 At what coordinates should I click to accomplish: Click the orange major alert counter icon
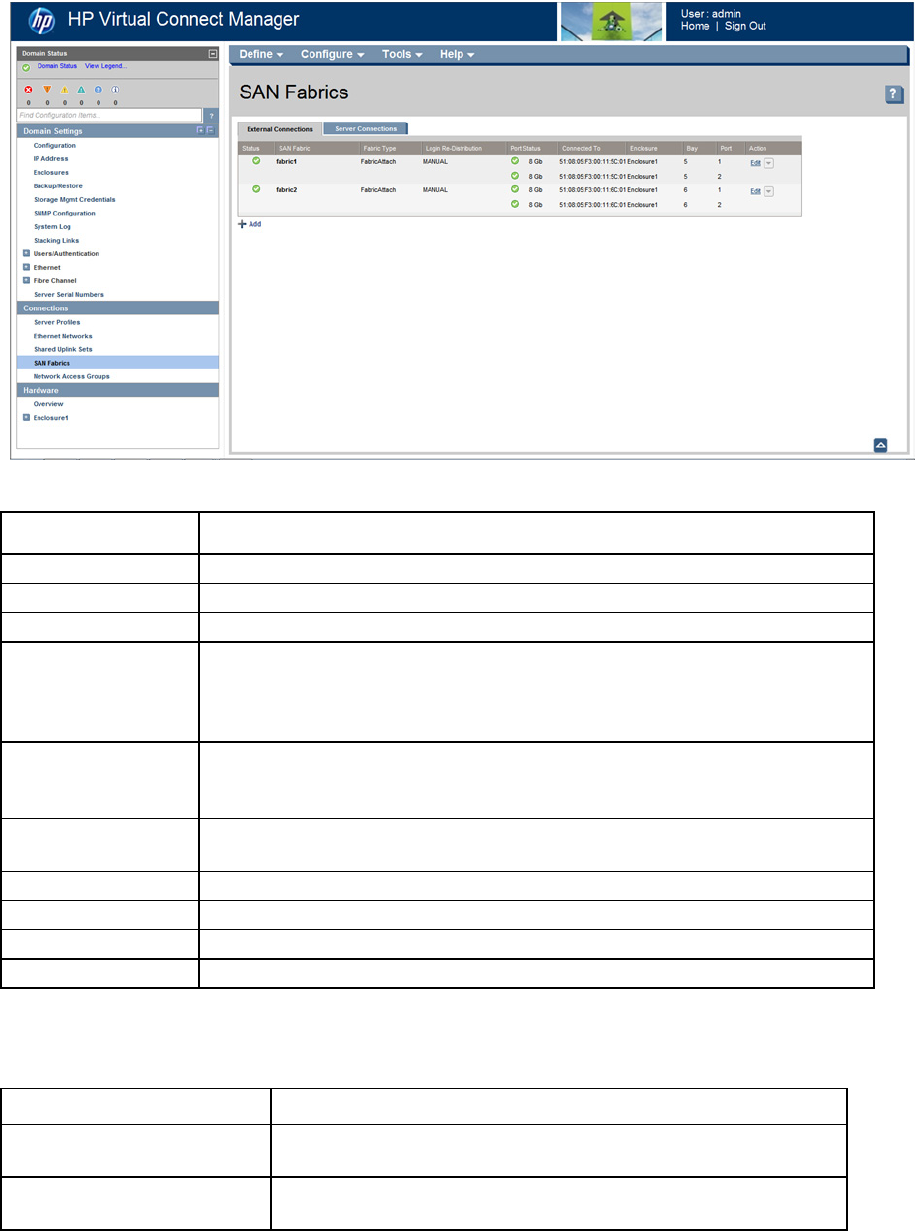point(46,90)
